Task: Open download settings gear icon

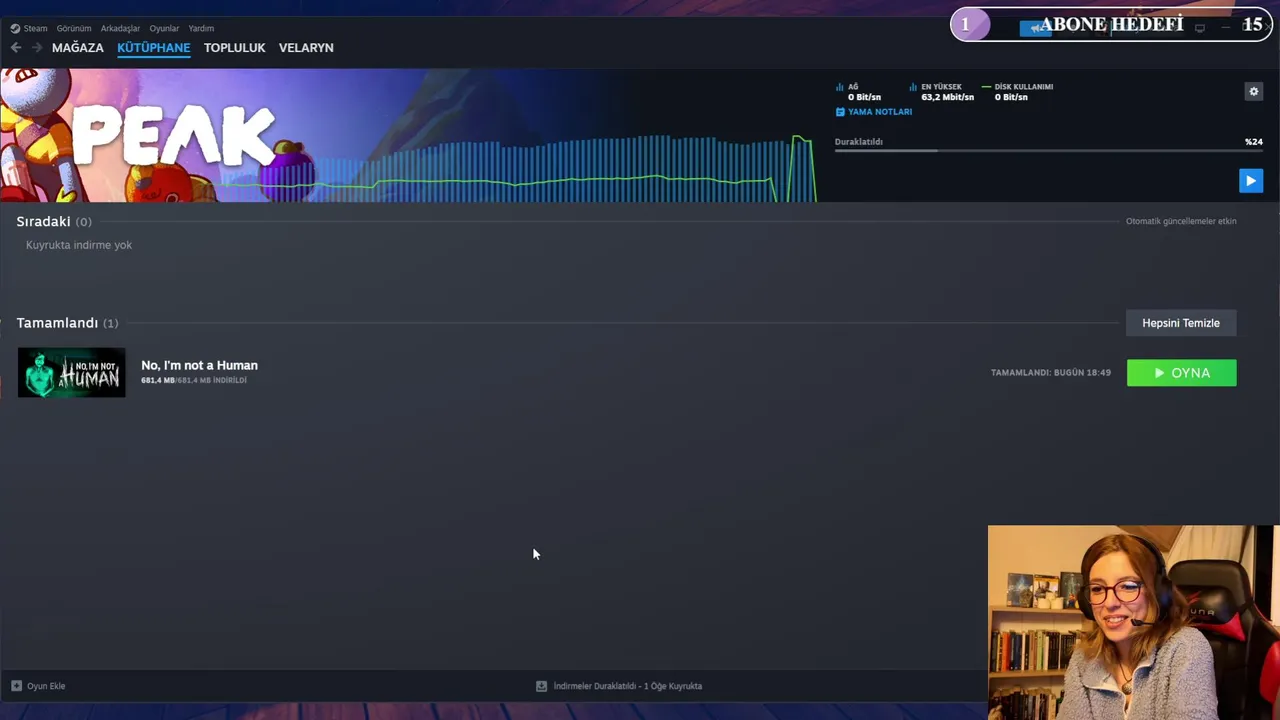Action: point(1253,91)
